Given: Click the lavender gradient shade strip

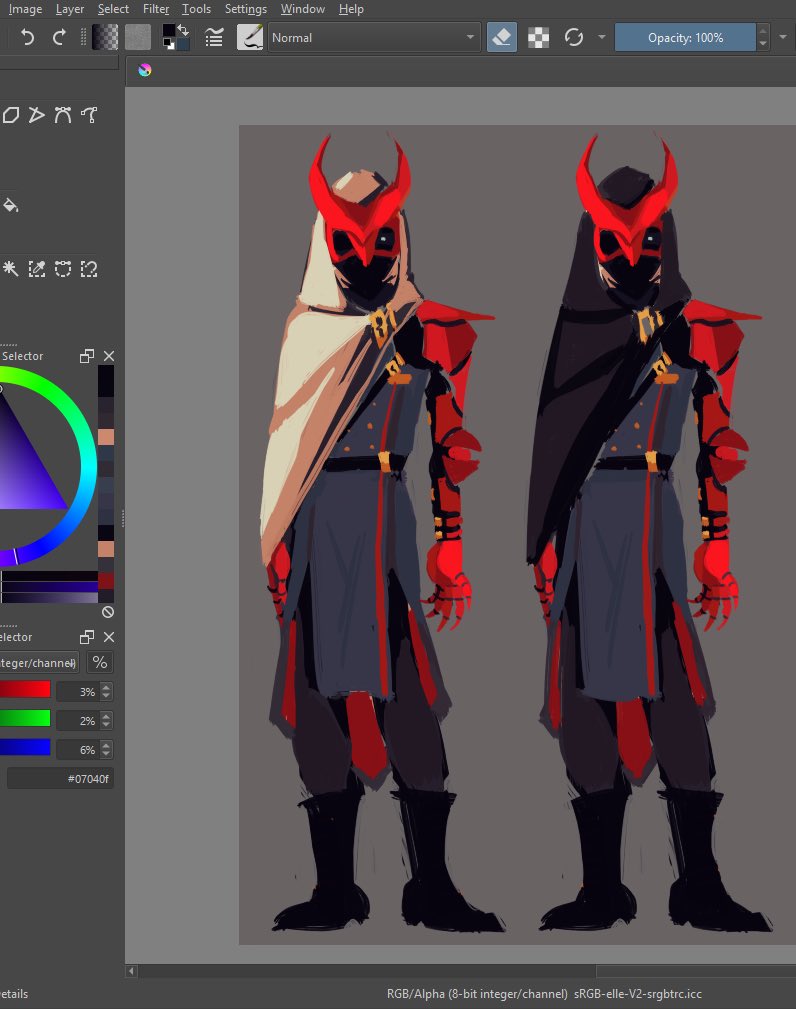Looking at the screenshot, I should pyautogui.click(x=49, y=598).
